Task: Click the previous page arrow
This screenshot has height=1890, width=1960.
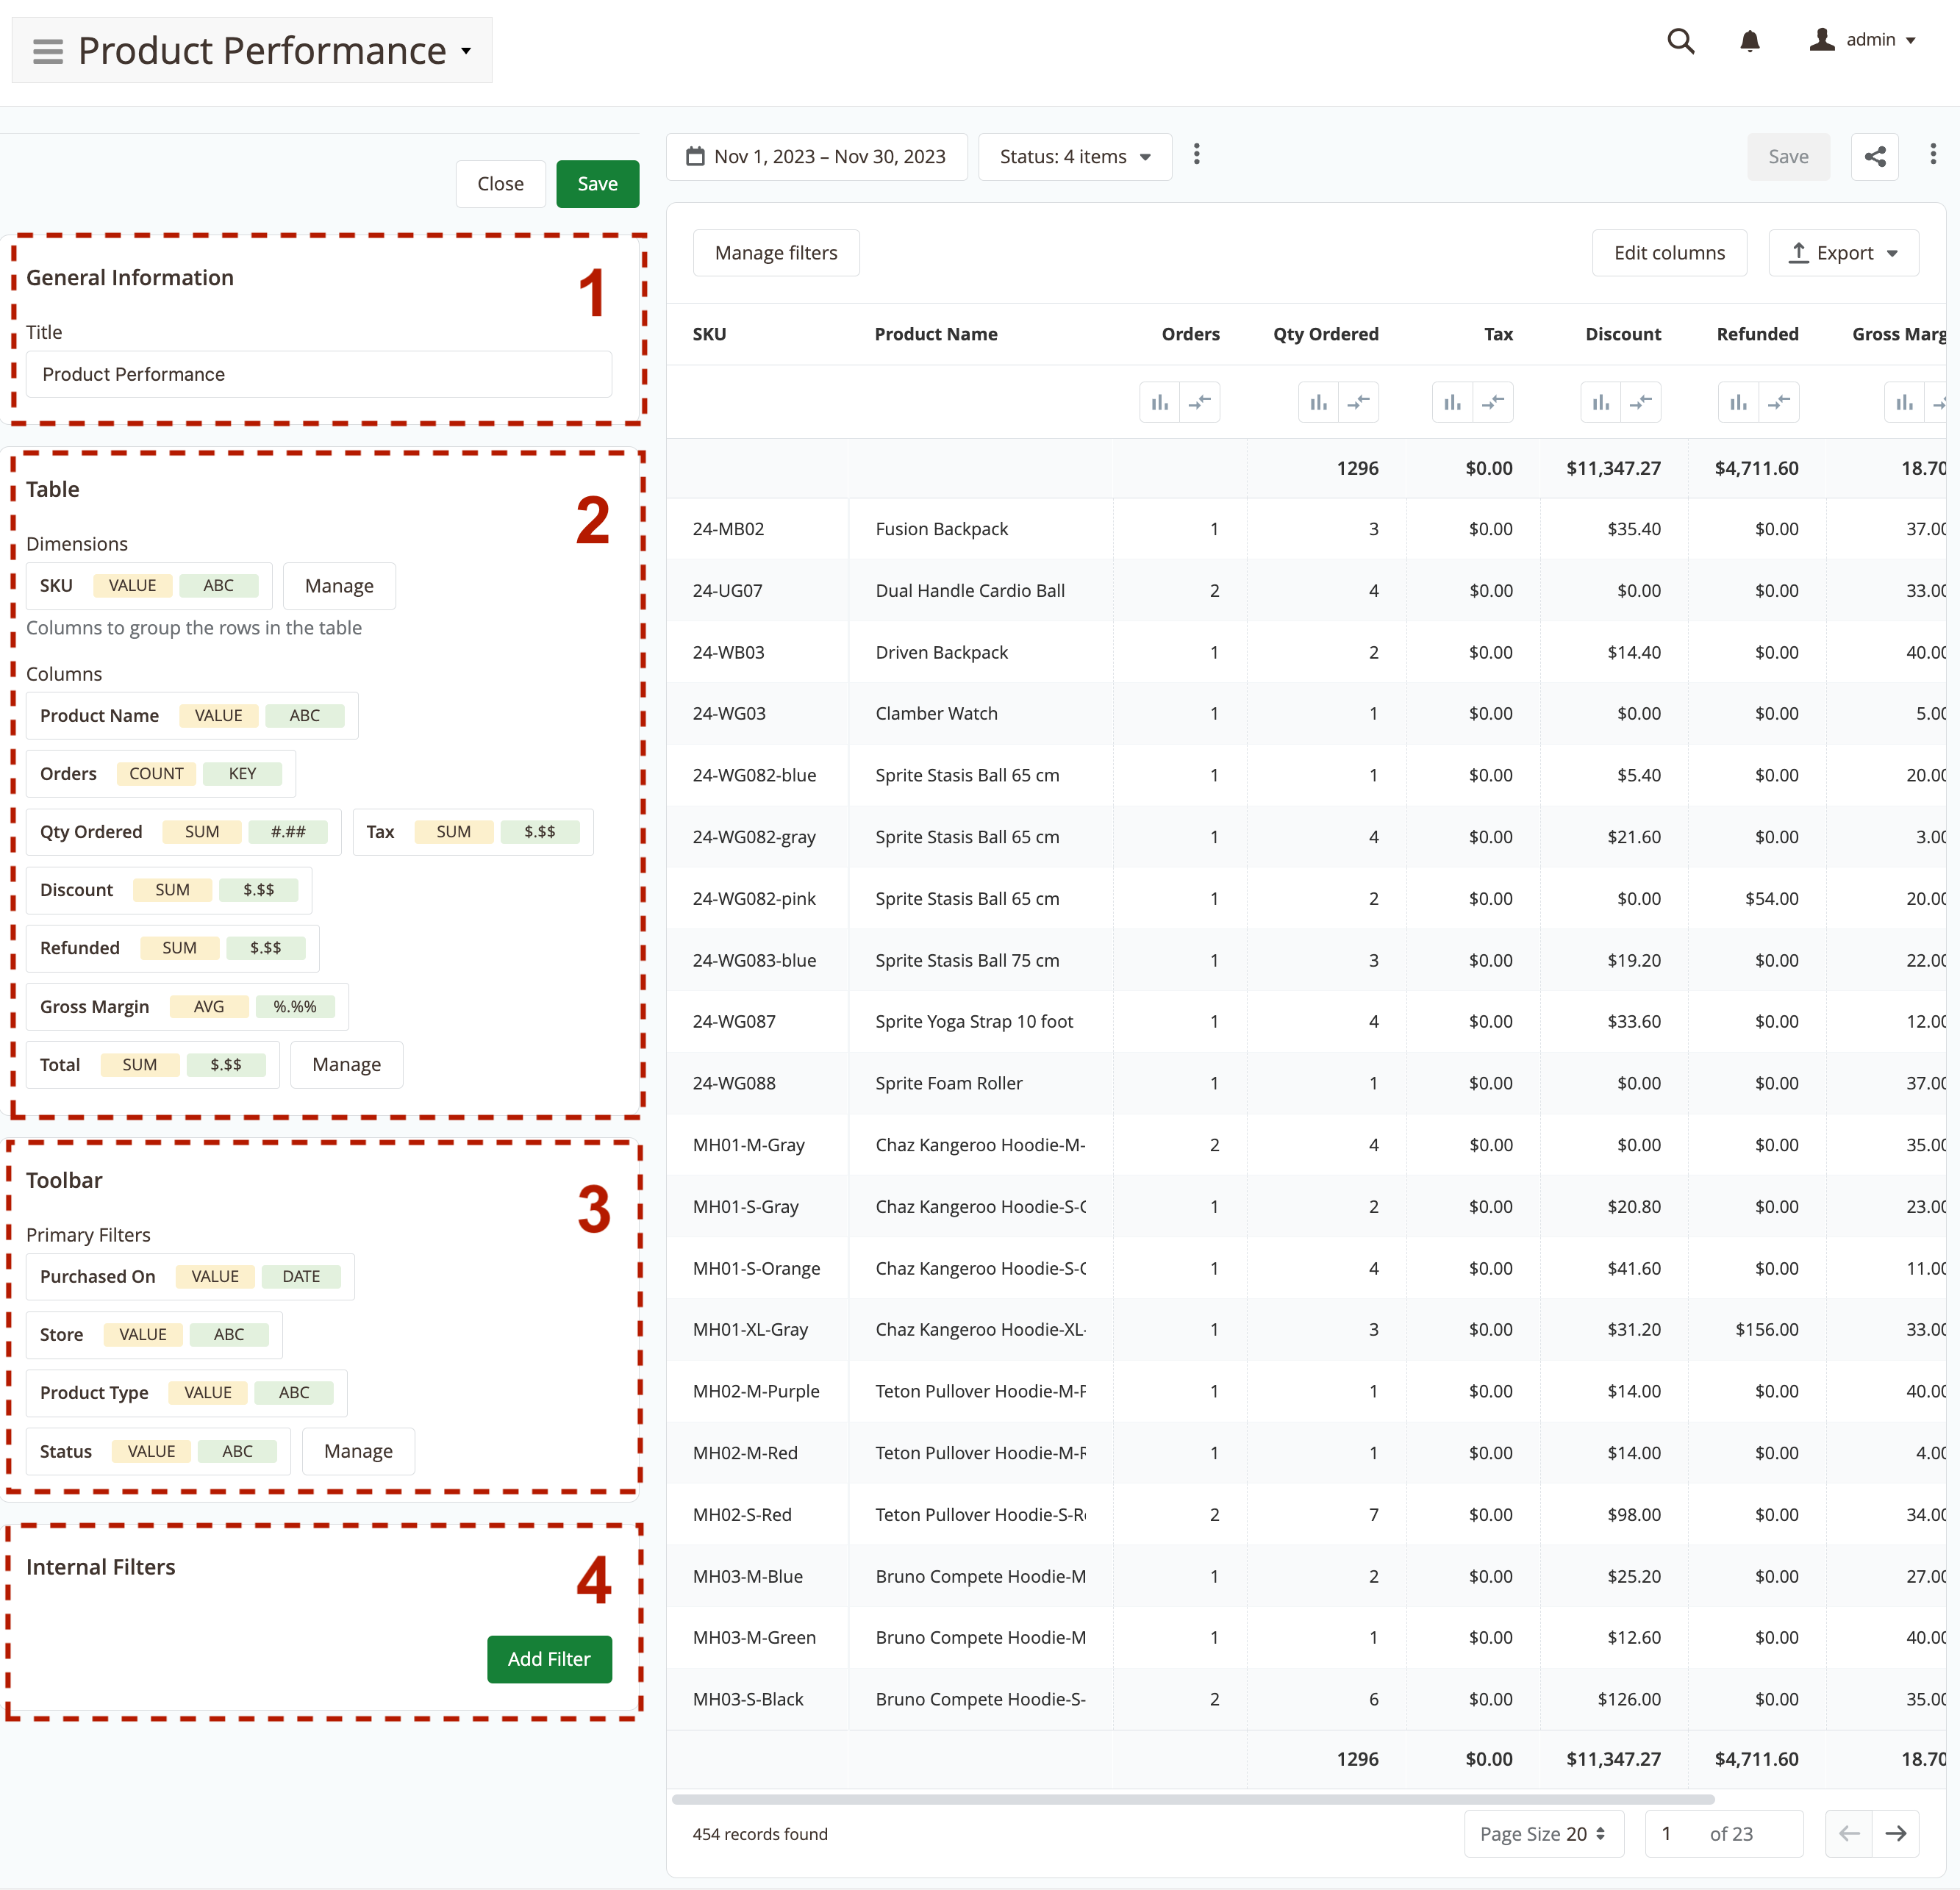Action: pos(1848,1834)
